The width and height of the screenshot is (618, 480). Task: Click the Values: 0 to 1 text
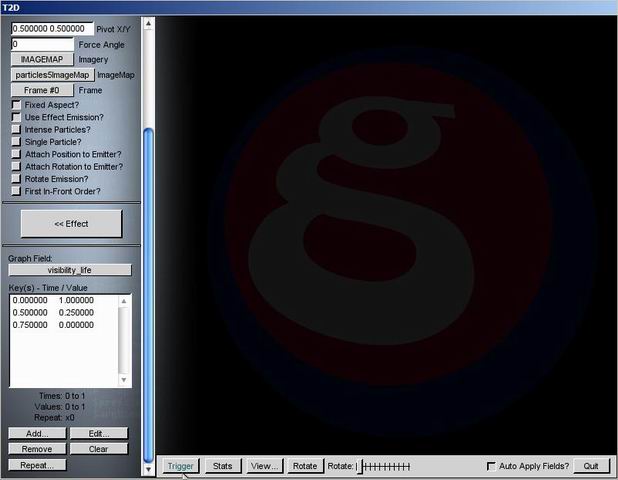tap(60, 407)
